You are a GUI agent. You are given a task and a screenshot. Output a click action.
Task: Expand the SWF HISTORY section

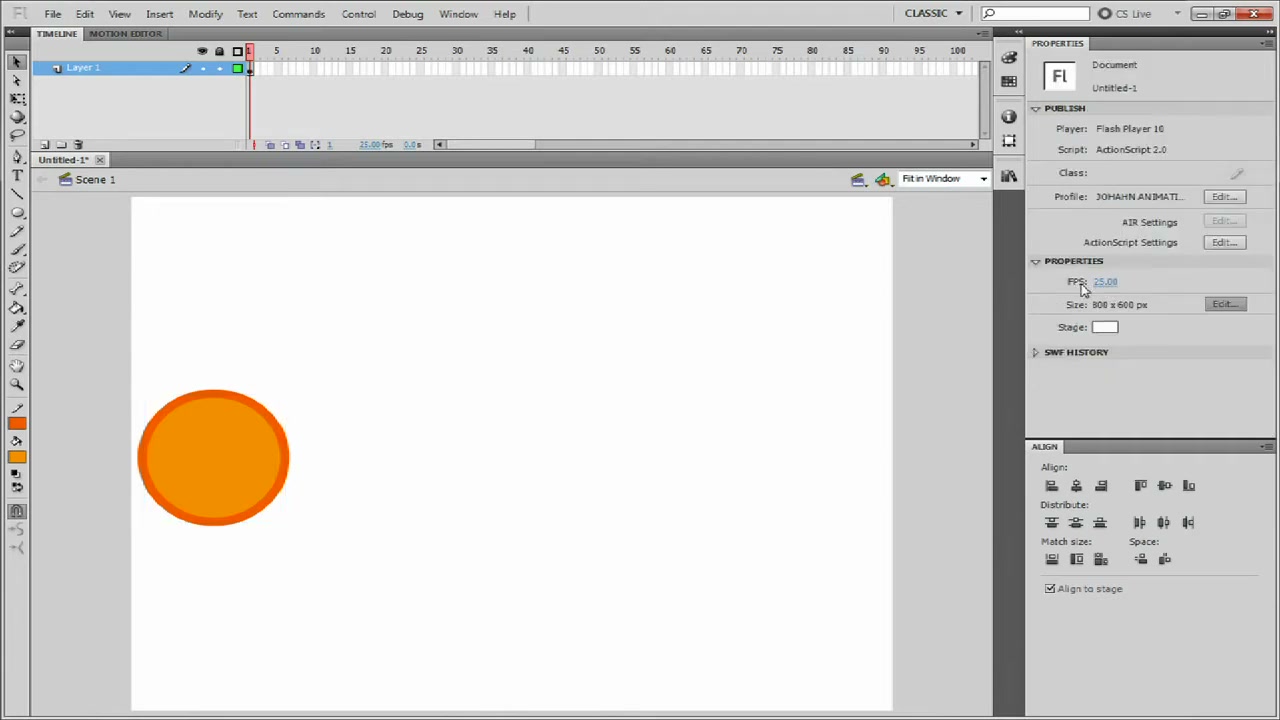pos(1036,353)
